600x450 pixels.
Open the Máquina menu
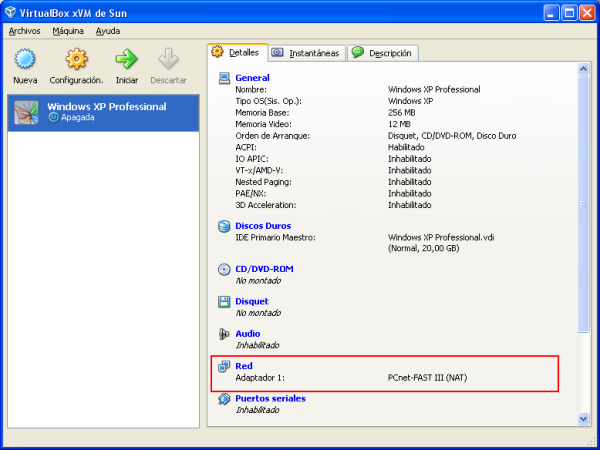[x=68, y=31]
